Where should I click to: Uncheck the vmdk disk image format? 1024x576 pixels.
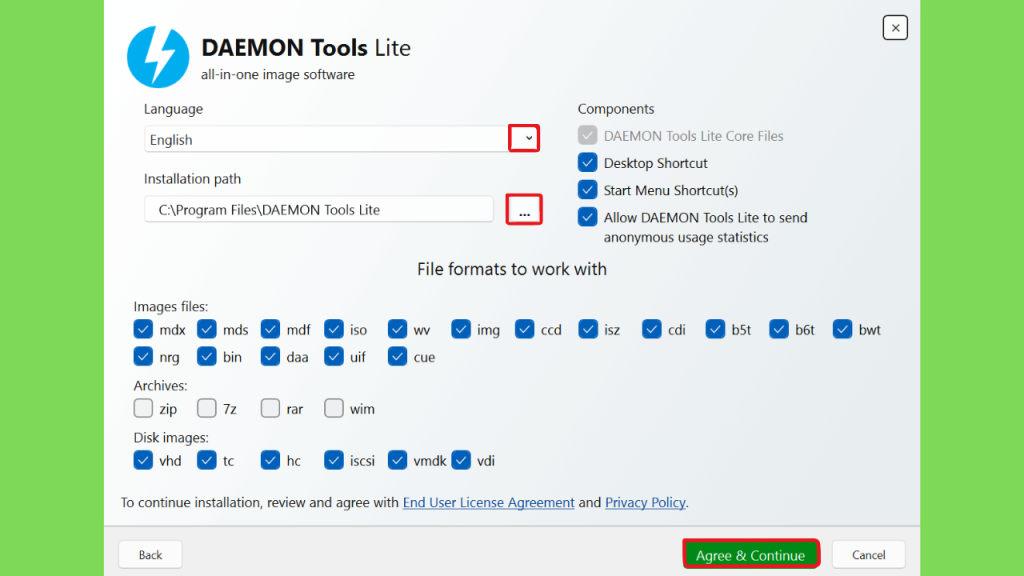pos(398,460)
